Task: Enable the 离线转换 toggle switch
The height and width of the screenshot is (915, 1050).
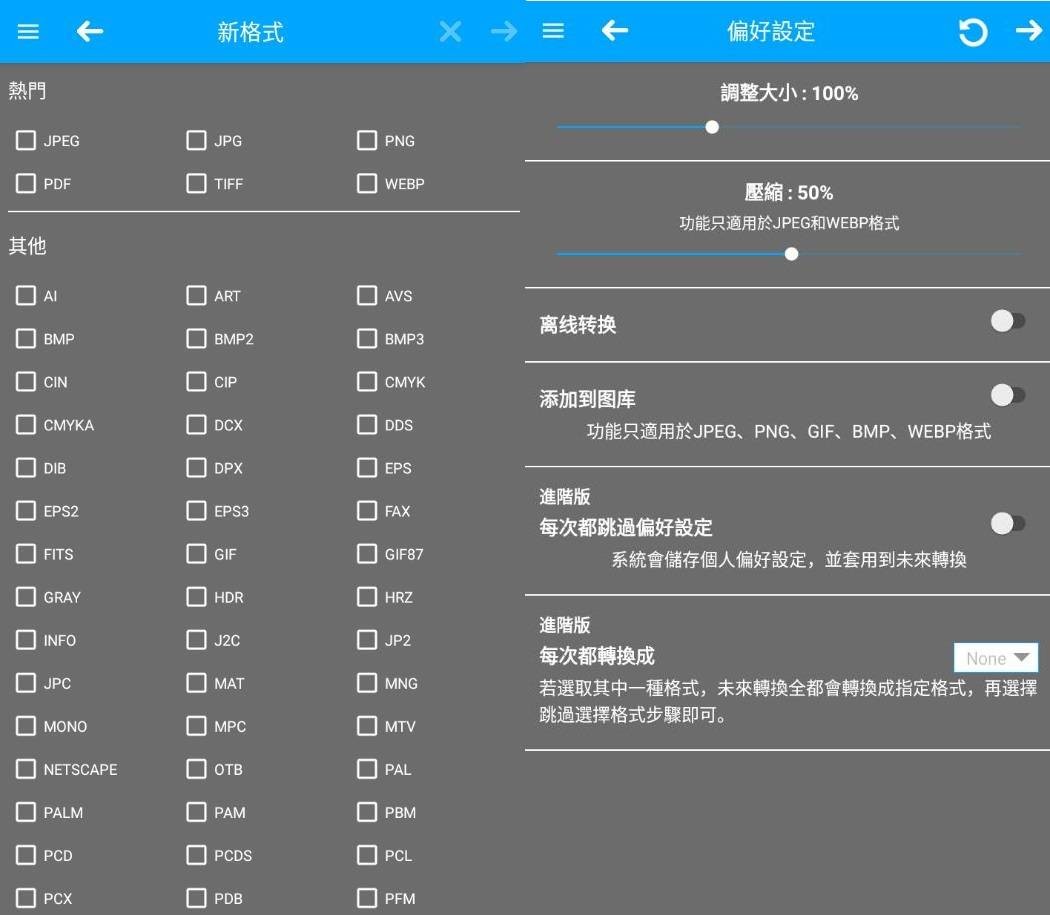Action: point(1007,322)
